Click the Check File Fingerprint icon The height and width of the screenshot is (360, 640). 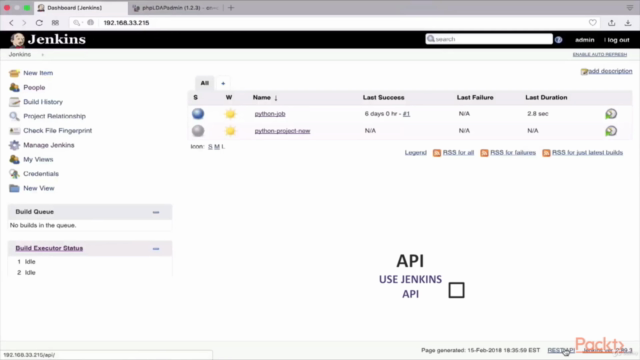click(x=14, y=131)
